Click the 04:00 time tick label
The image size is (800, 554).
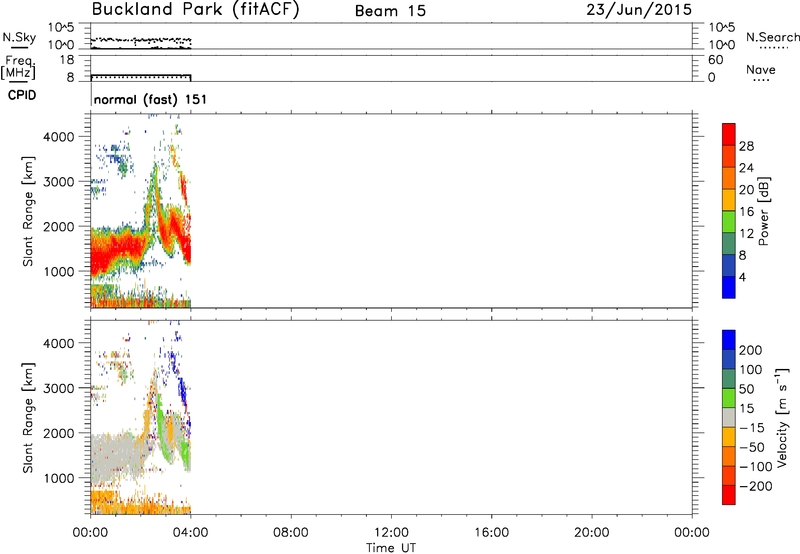coord(190,533)
